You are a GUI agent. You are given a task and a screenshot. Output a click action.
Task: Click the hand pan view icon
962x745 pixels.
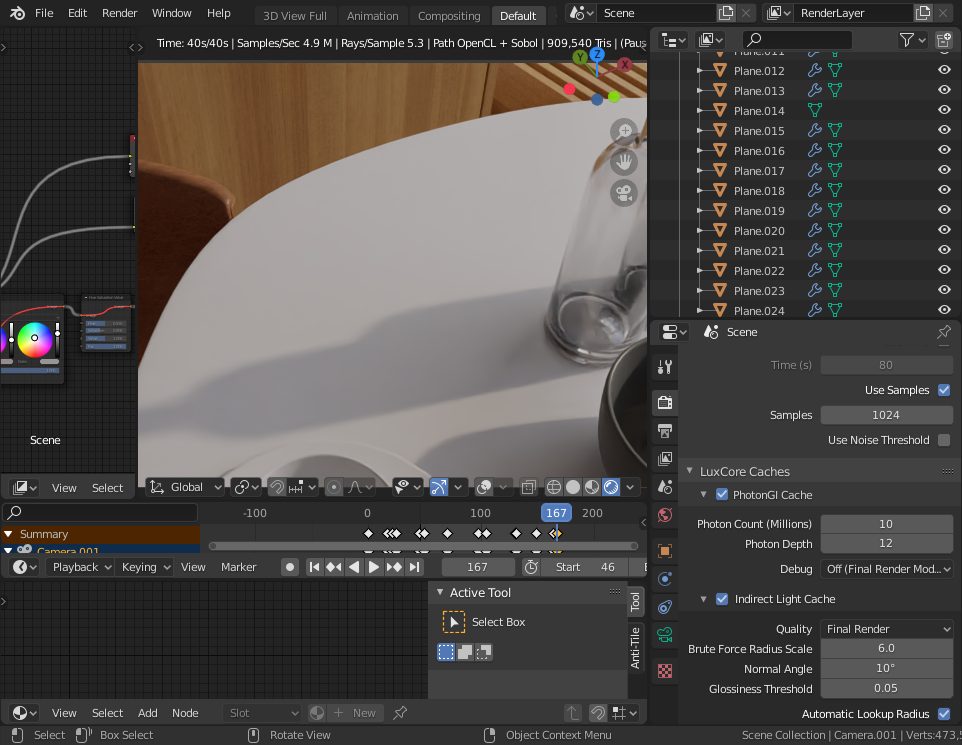pos(624,161)
